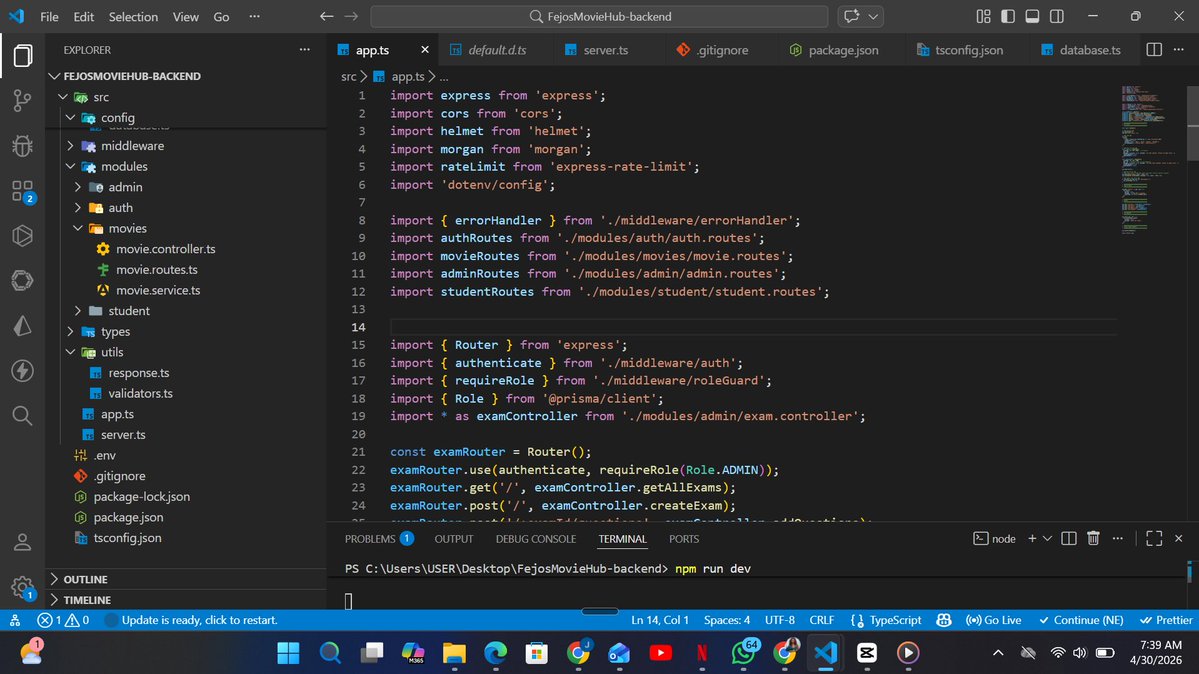Toggle bottom panel visibility

pyautogui.click(x=1032, y=16)
